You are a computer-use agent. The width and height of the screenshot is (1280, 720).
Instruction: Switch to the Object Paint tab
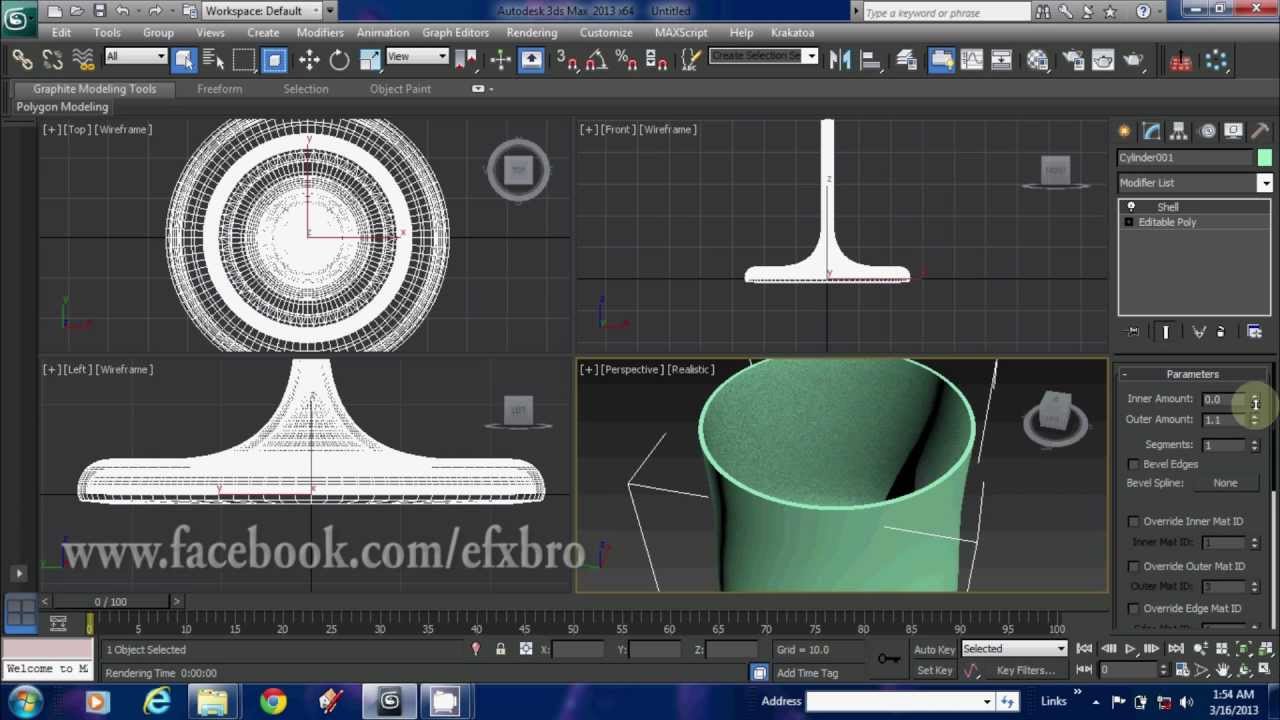pyautogui.click(x=400, y=89)
